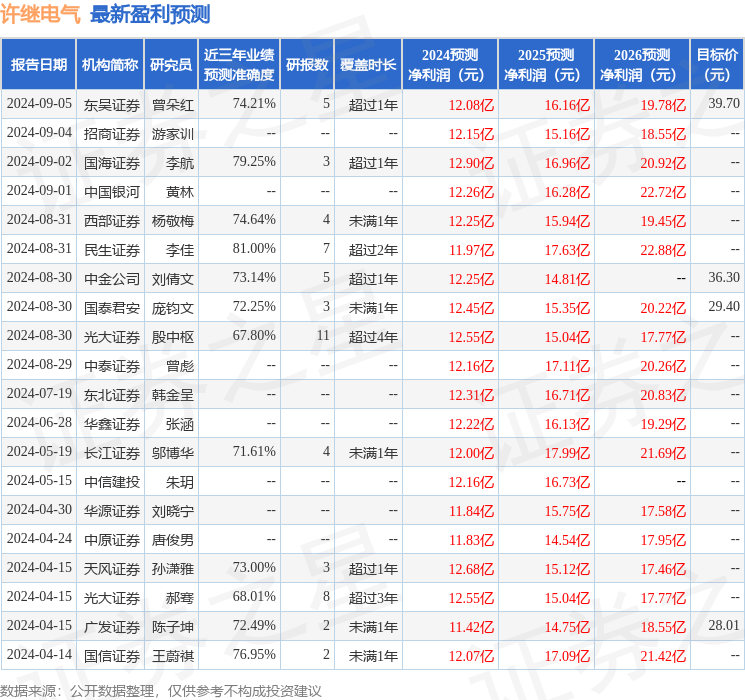The image size is (745, 700).
Task: Select the 中信建投 institution cell
Action: (112, 482)
